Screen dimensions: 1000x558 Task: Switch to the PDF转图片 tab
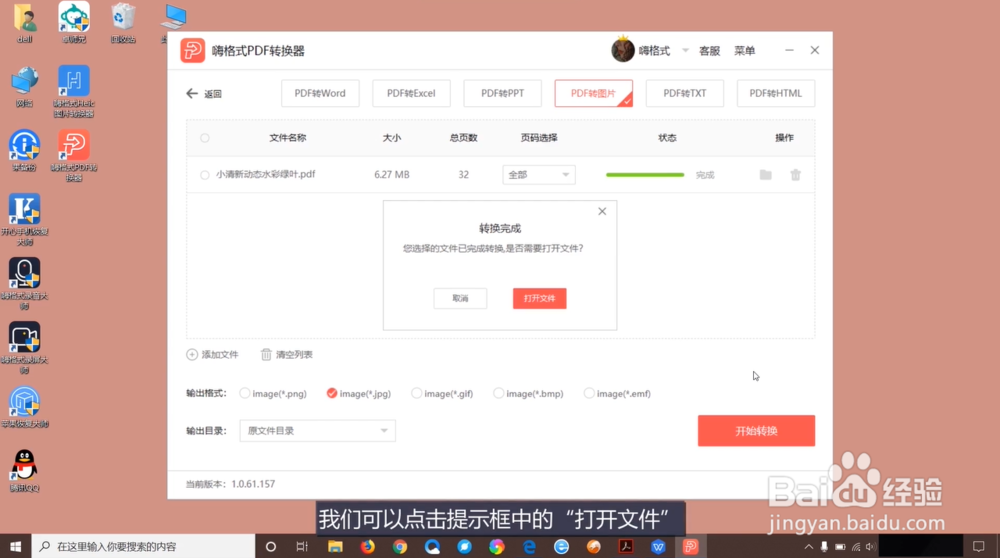(594, 93)
